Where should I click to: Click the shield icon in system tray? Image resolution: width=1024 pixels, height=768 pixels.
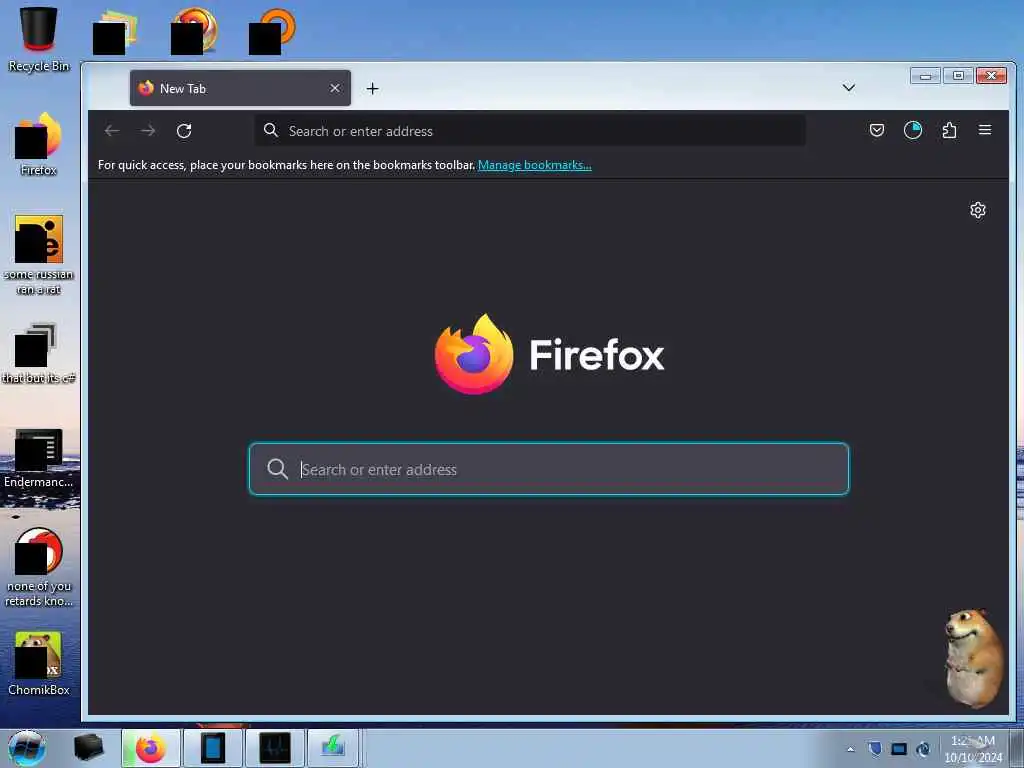[875, 748]
